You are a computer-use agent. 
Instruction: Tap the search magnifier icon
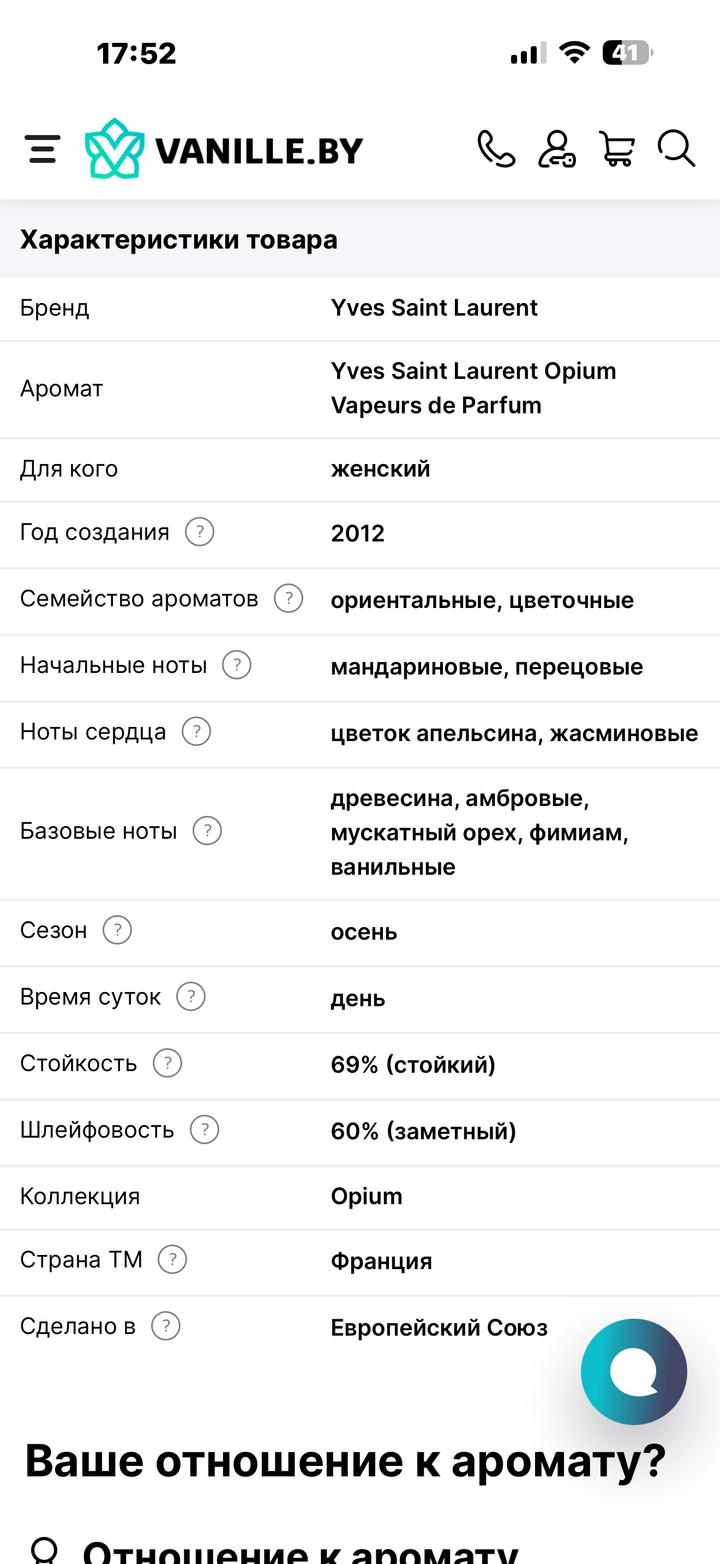[x=676, y=150]
